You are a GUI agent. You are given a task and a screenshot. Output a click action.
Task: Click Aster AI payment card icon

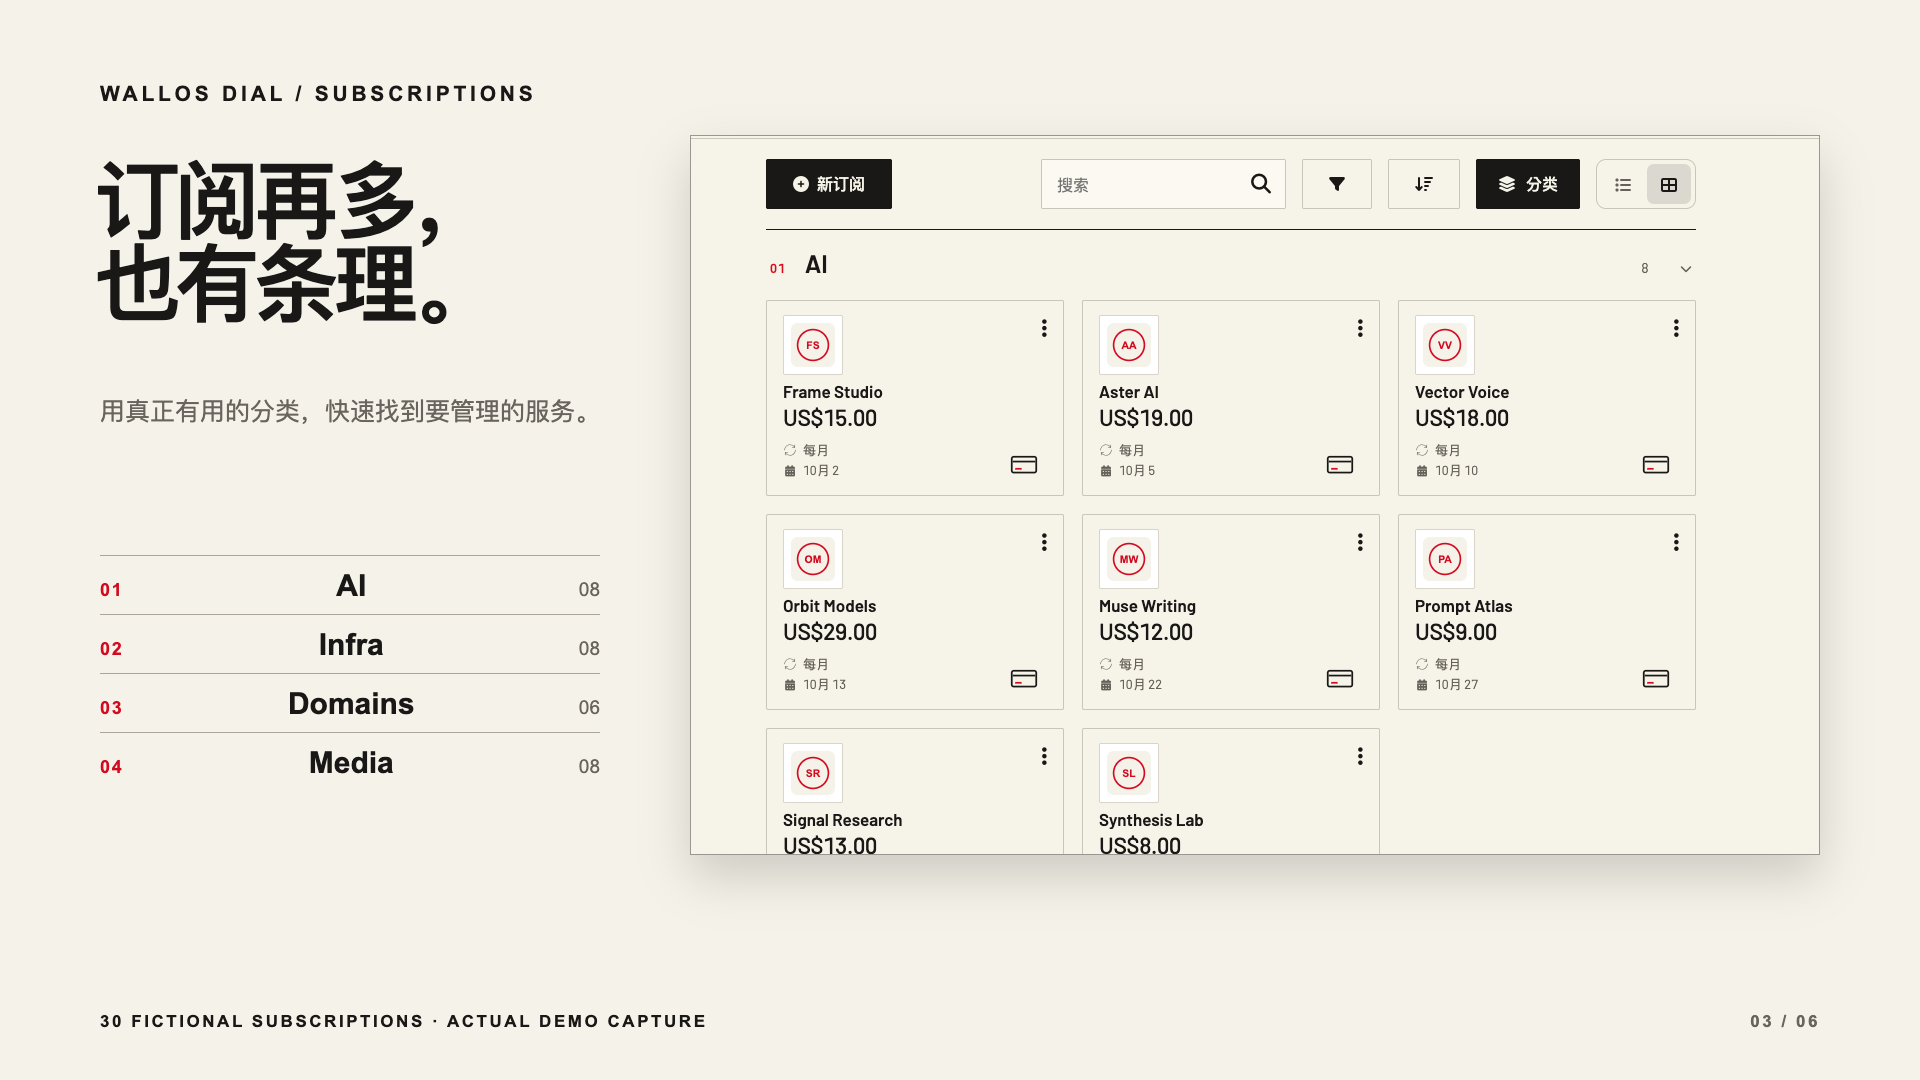click(1340, 465)
